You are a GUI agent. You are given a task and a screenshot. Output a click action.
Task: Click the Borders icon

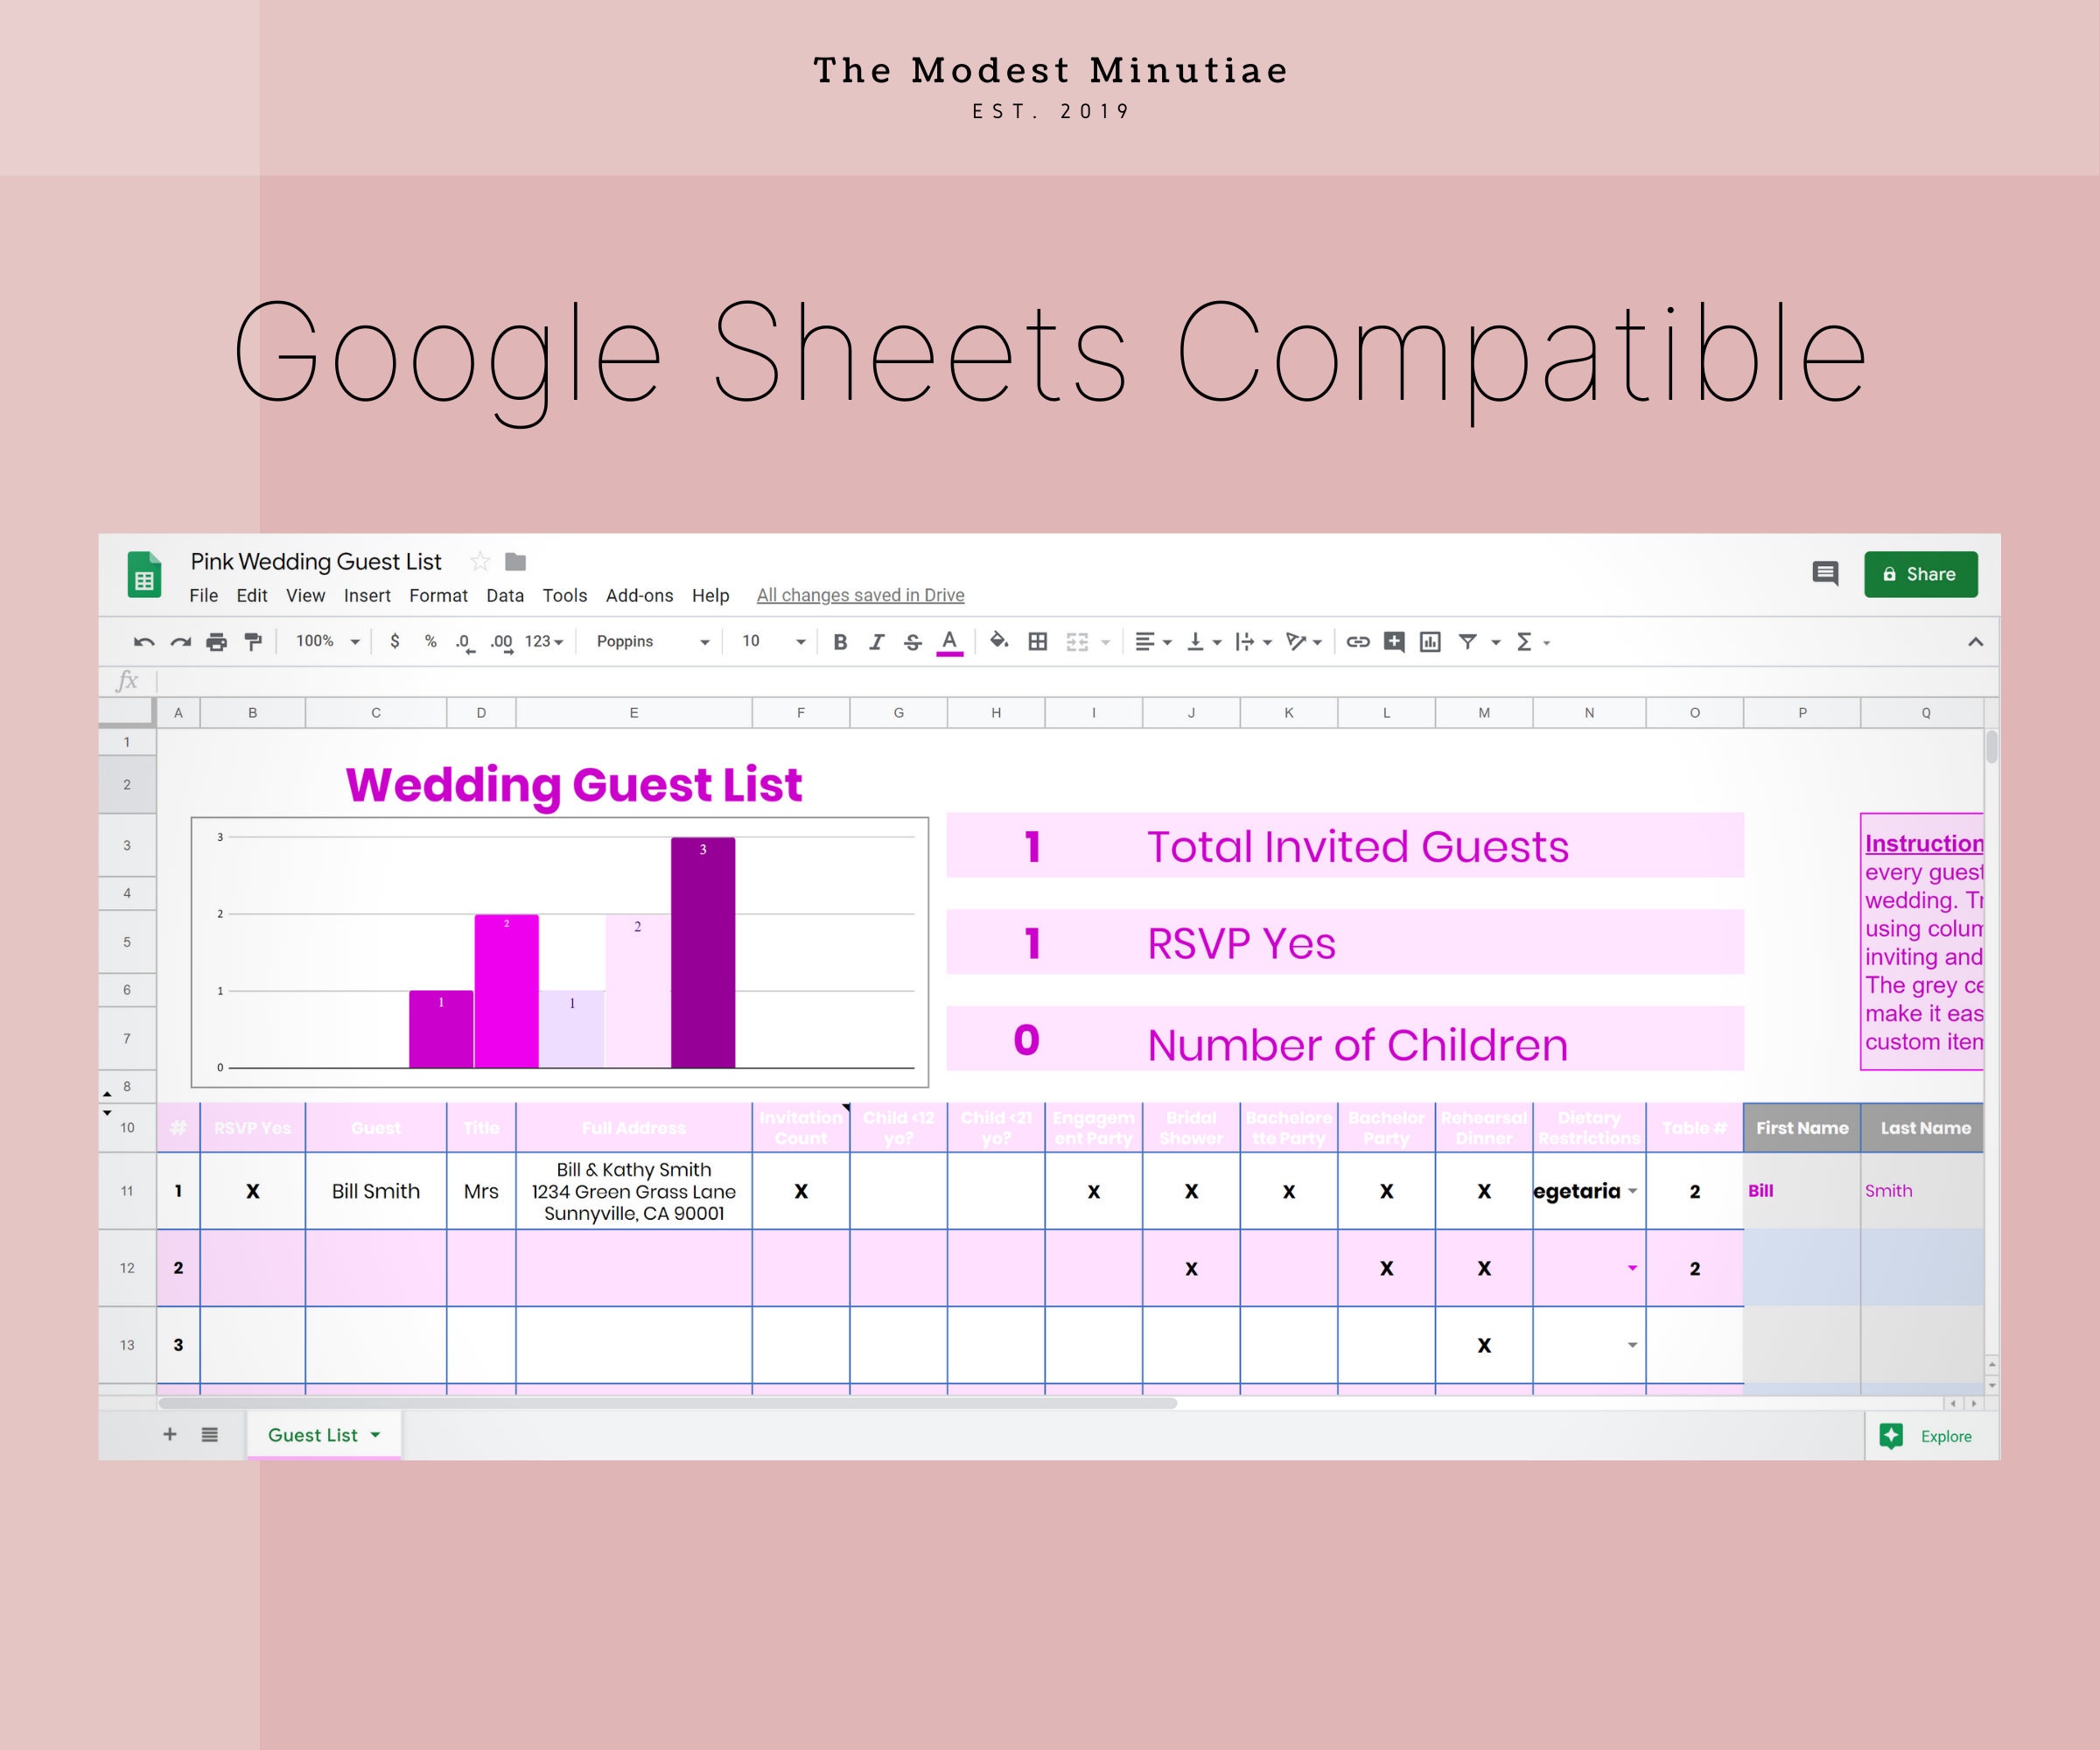[x=1037, y=641]
